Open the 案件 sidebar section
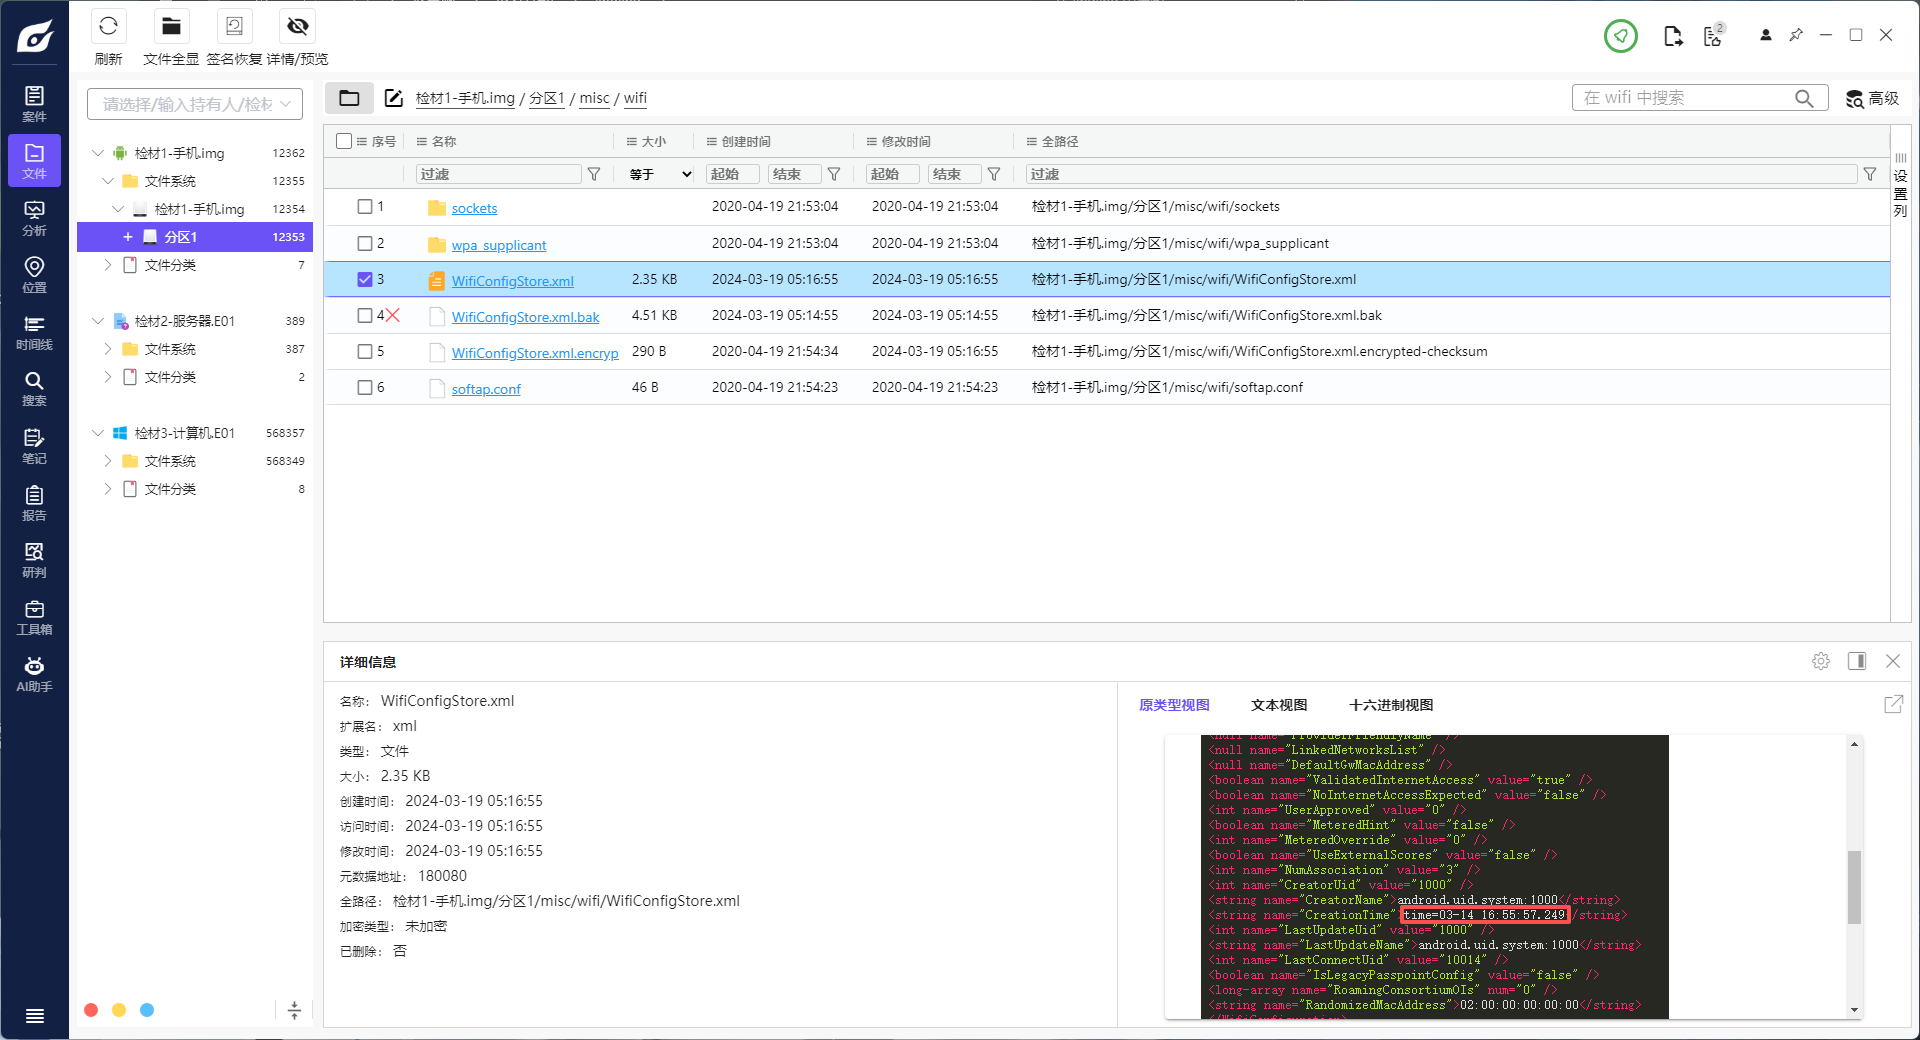This screenshot has height=1040, width=1920. pos(34,104)
